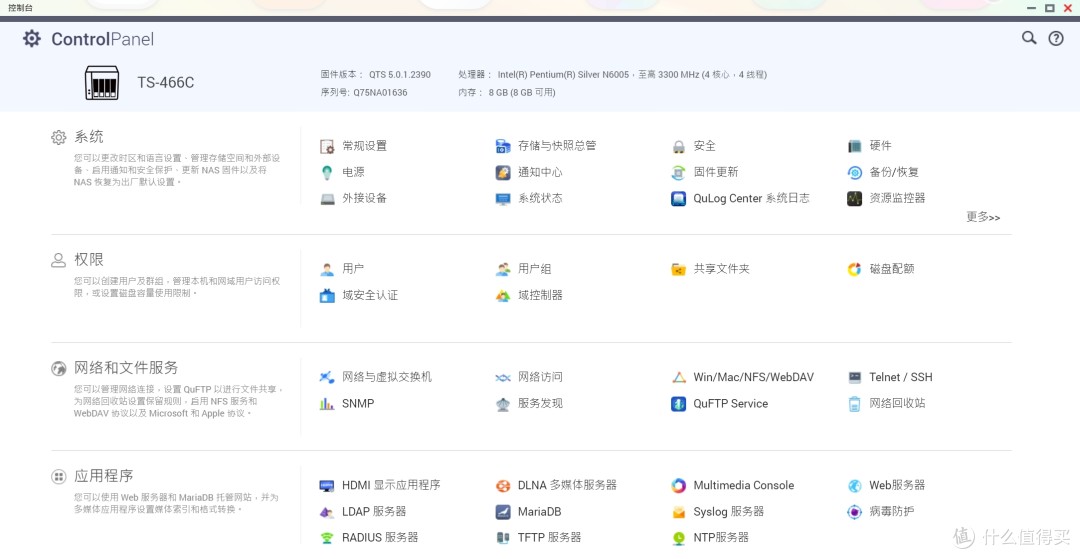Open the 磁盘配额 disk quota icon
1080x559 pixels.
click(x=855, y=269)
